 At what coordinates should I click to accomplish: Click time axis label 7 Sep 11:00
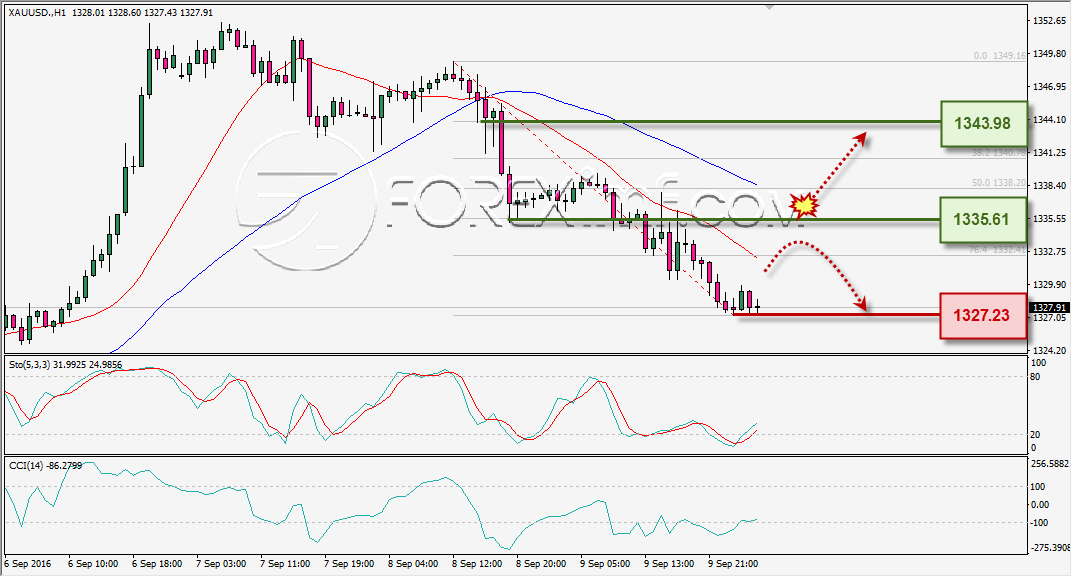click(285, 564)
